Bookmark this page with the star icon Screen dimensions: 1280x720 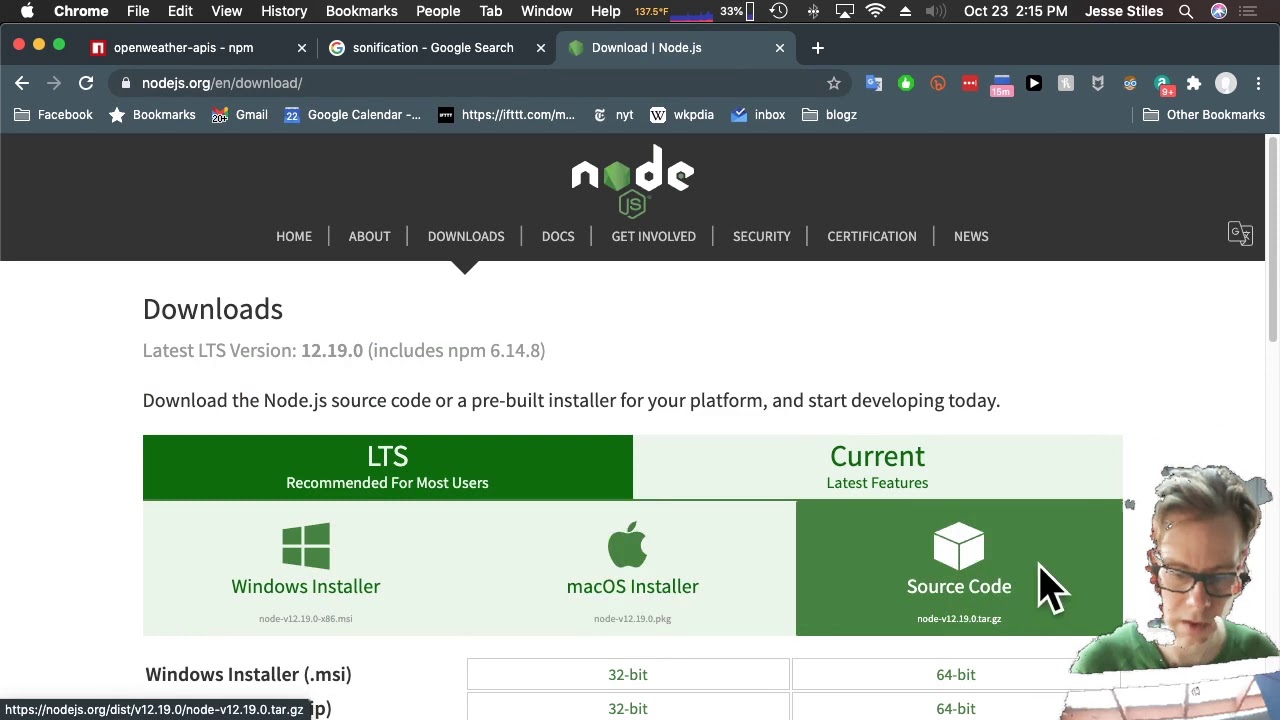(834, 83)
